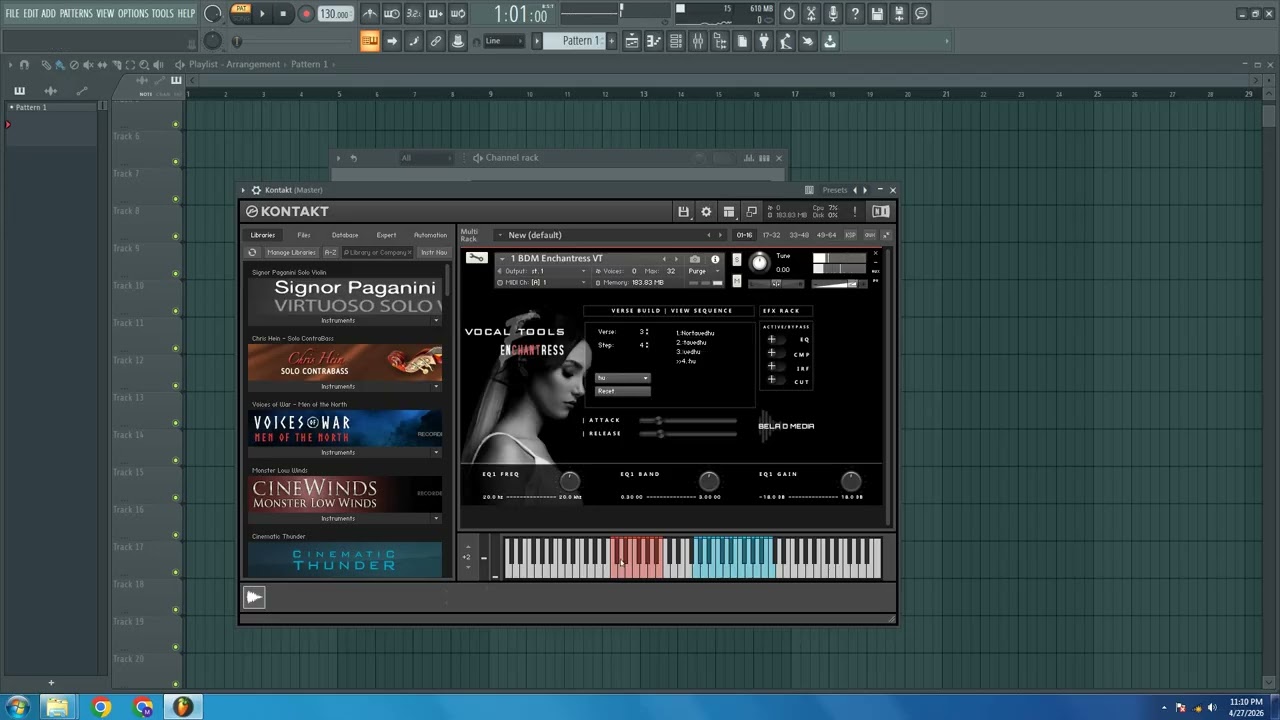Open the FL Studio FILE menu

click(12, 14)
